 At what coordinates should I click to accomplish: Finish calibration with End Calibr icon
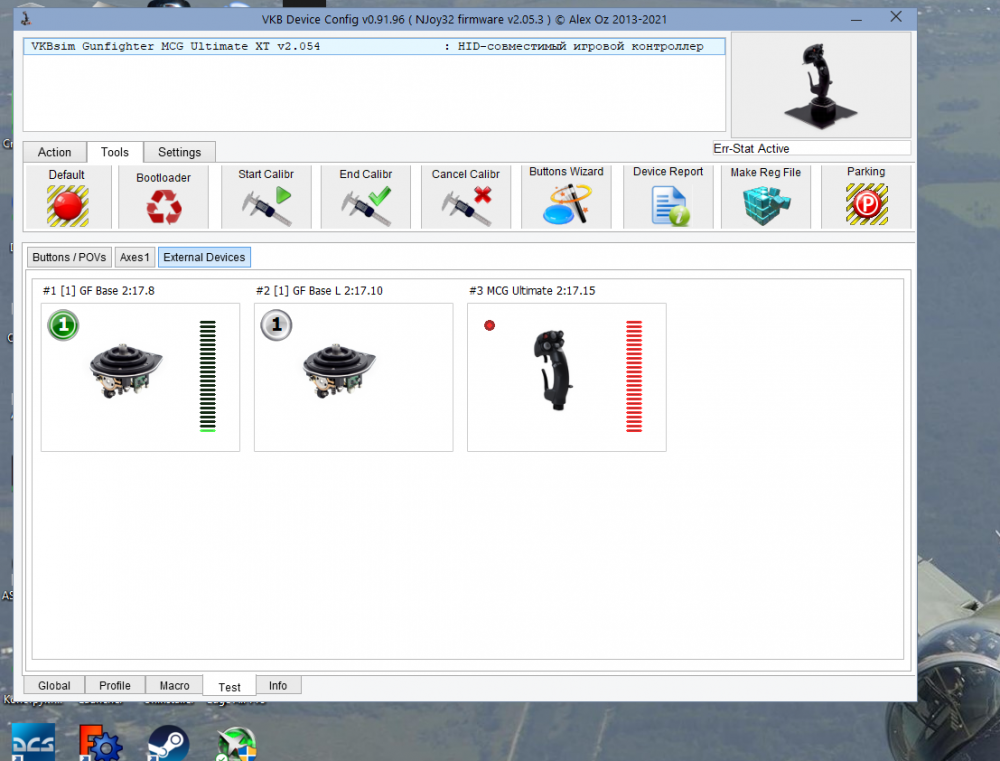pyautogui.click(x=366, y=206)
